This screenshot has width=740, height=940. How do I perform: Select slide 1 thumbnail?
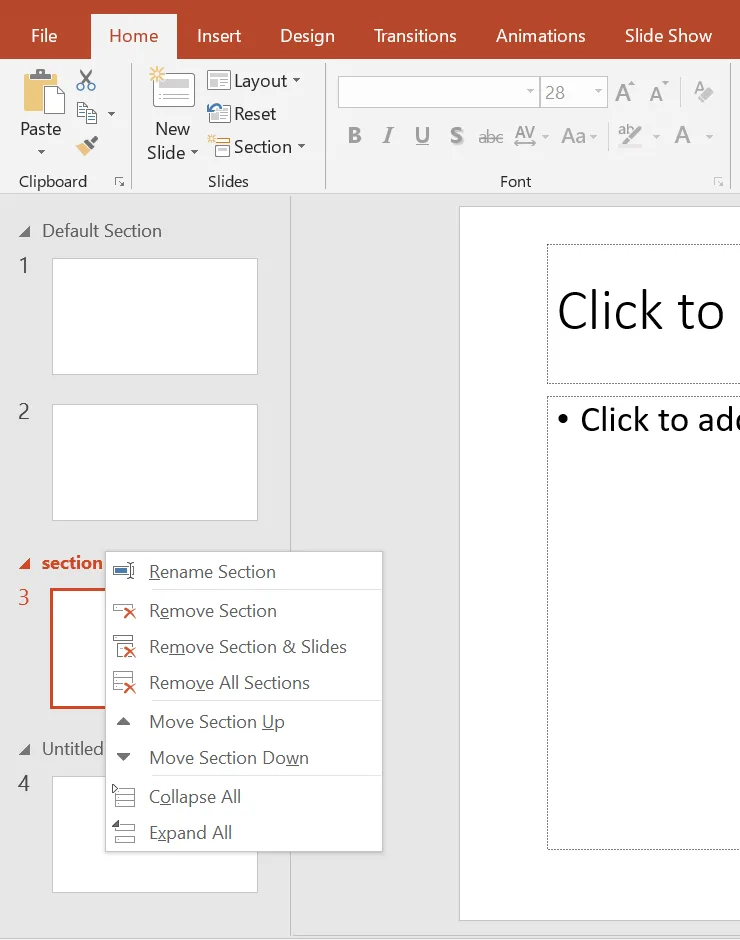pos(155,316)
